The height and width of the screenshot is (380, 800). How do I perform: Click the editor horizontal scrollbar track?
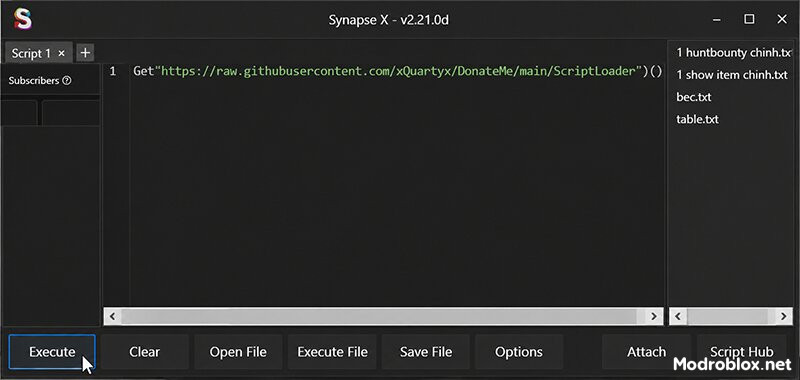click(x=383, y=316)
